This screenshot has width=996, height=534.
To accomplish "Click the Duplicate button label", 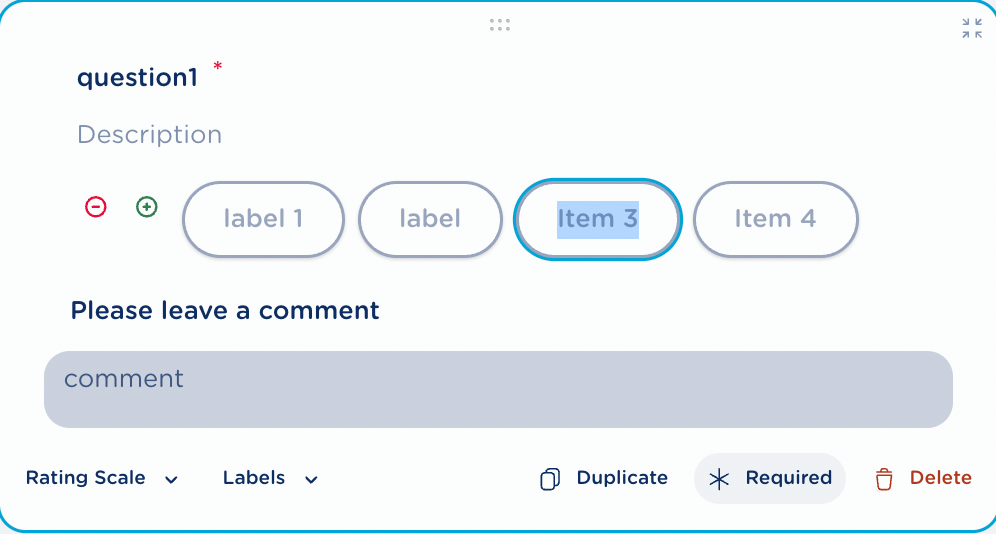I will coord(622,478).
